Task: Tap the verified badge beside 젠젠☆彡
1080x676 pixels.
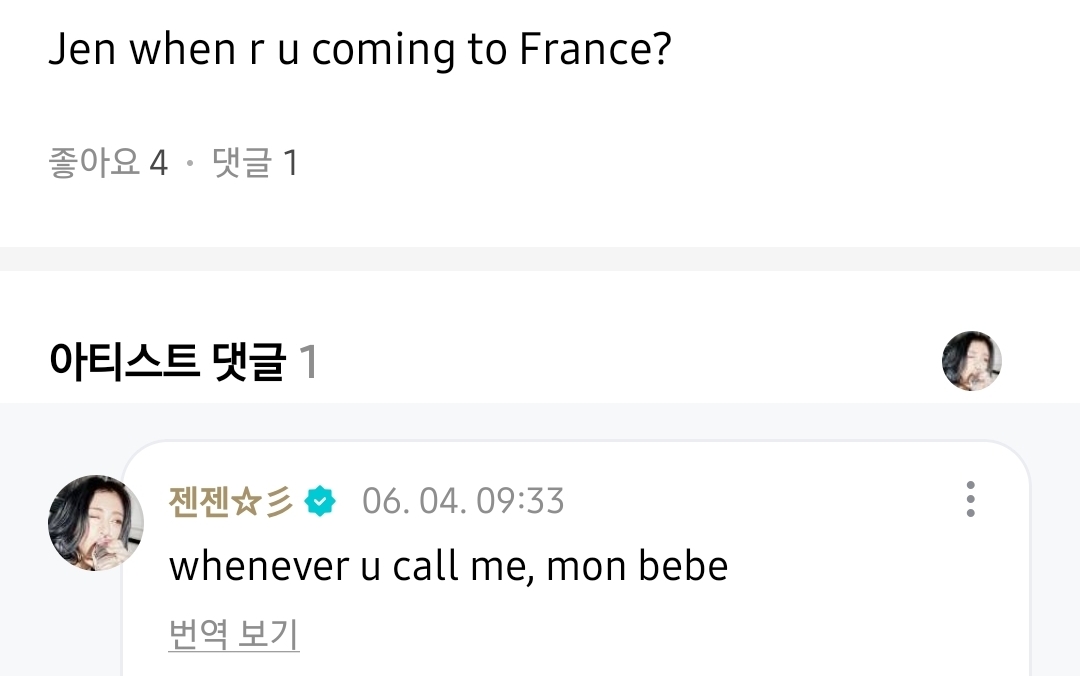Action: pos(321,500)
